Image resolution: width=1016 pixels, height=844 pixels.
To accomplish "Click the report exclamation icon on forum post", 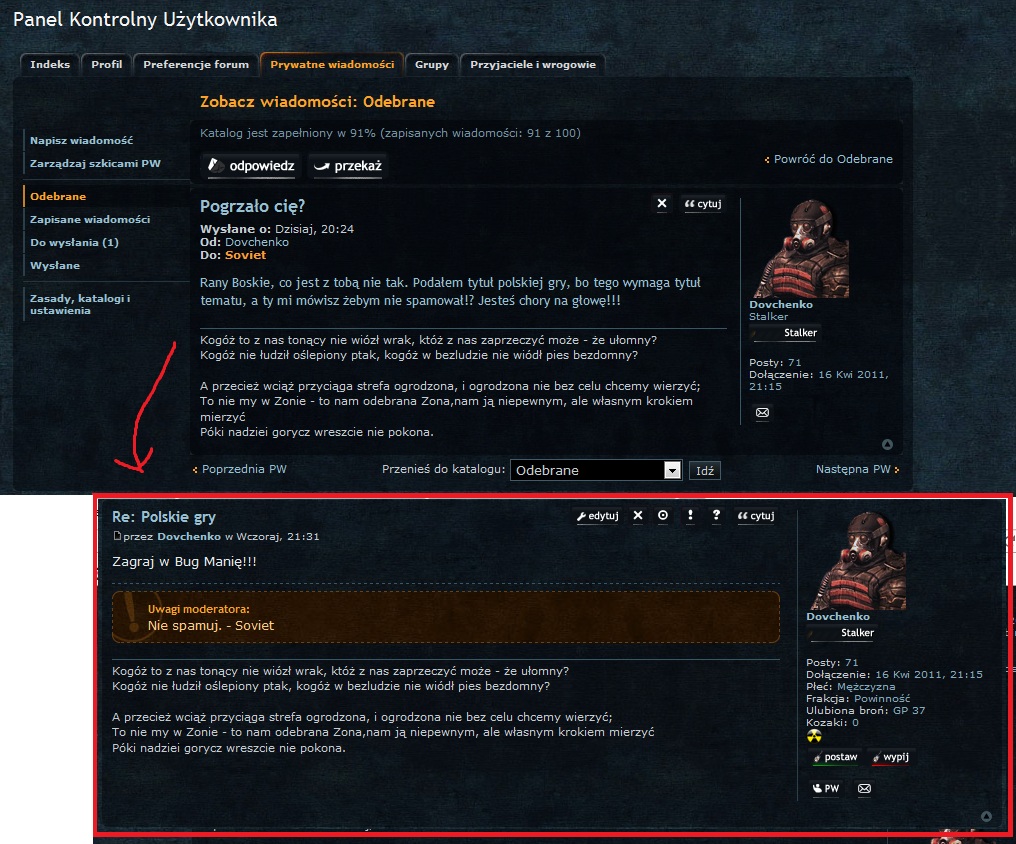I will [690, 515].
